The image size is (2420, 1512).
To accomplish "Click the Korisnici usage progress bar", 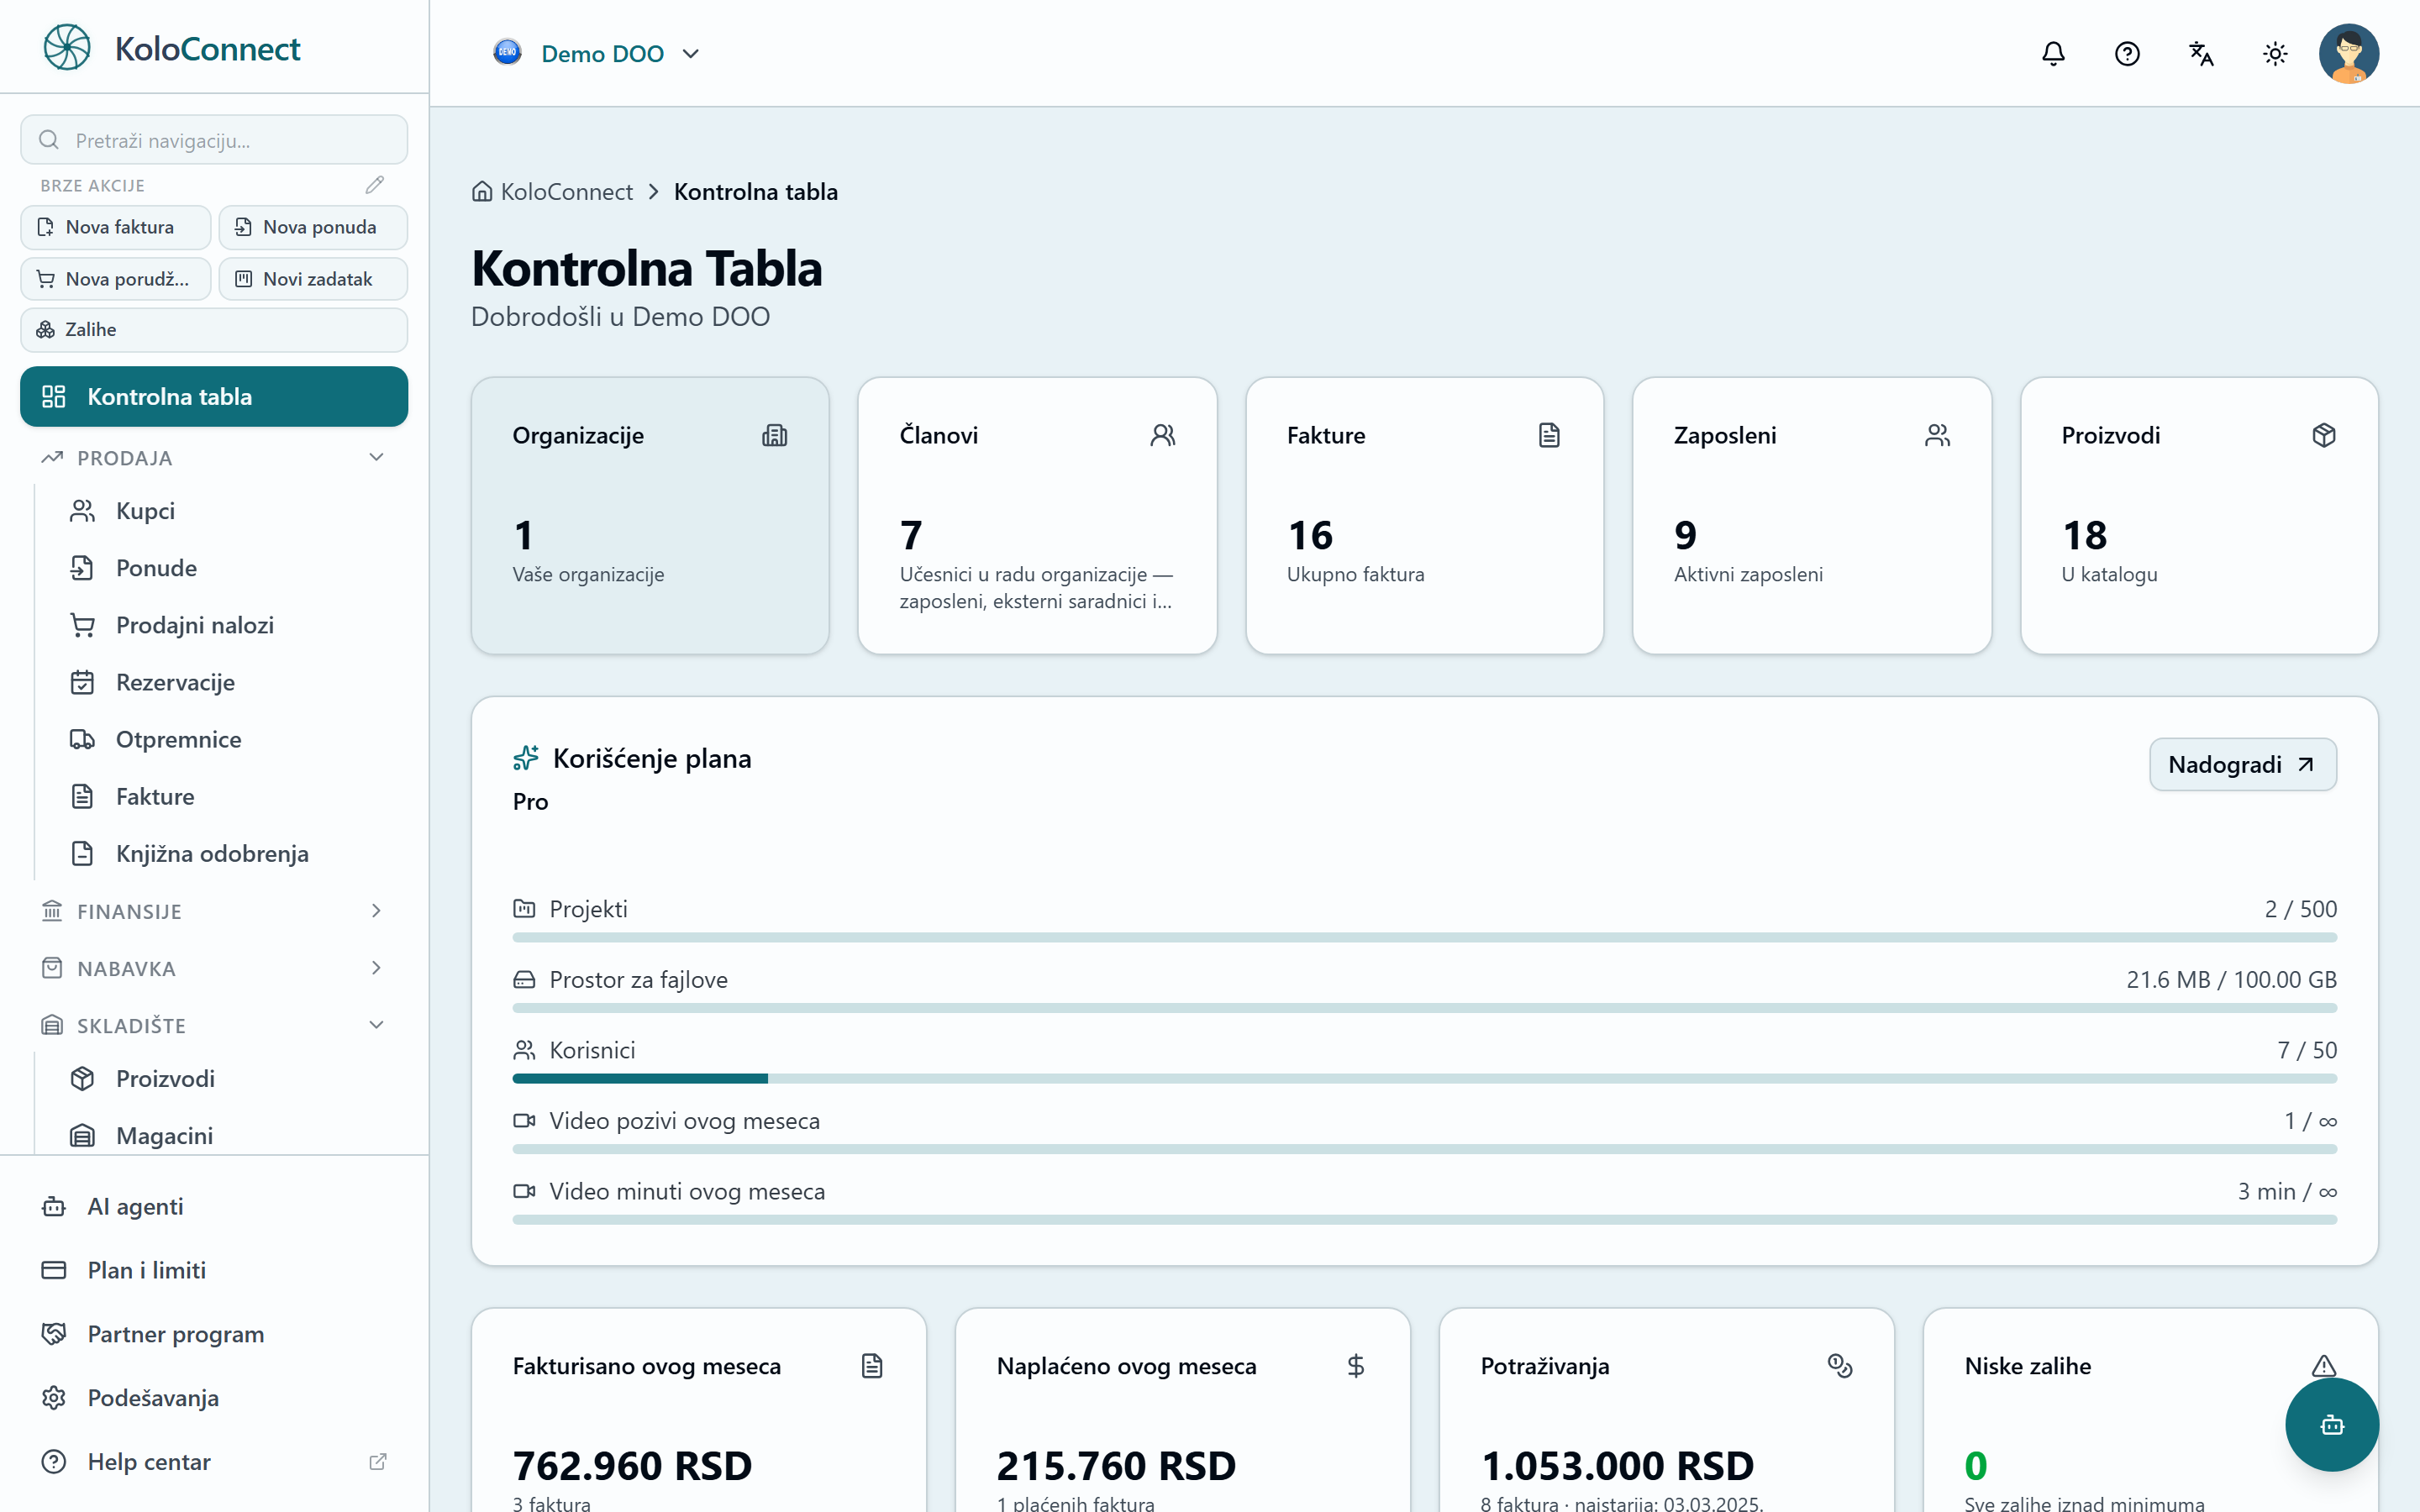I will 1425,1079.
